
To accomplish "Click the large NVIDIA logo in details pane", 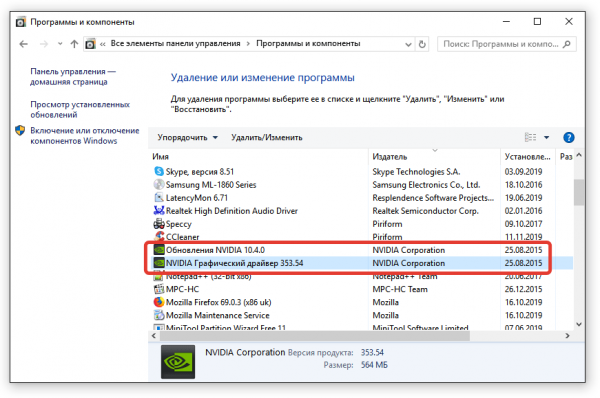I will pos(178,362).
